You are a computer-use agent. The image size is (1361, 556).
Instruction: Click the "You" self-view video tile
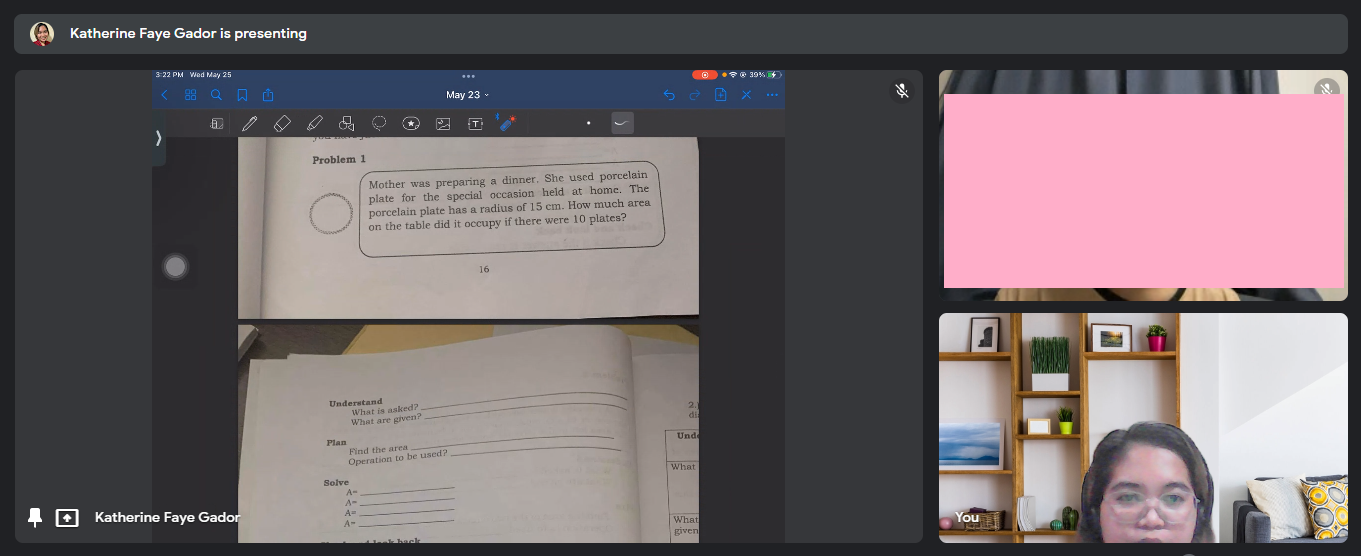(x=1143, y=428)
